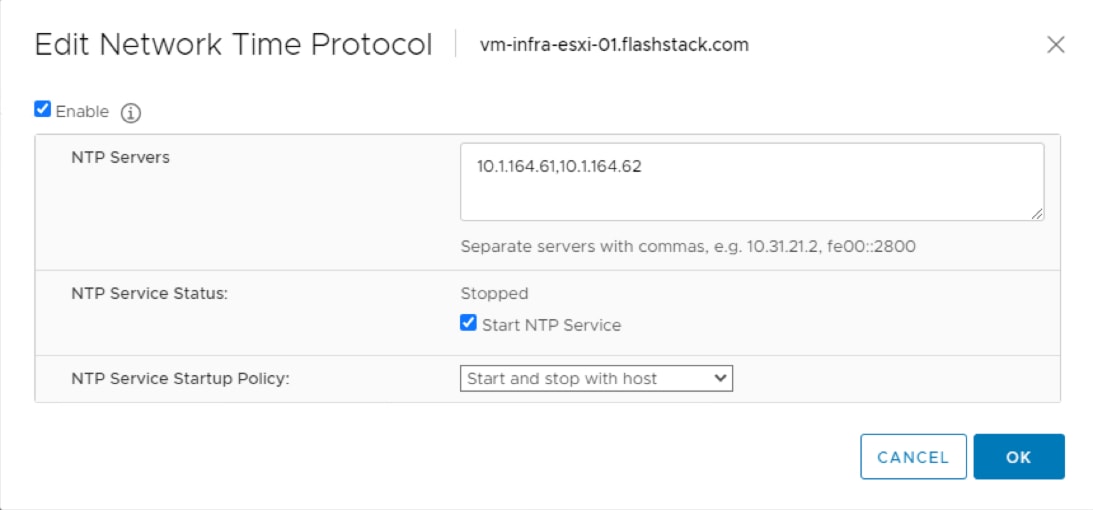Close the Edit Network Time Protocol dialog
The image size is (1093, 510).
[x=1055, y=45]
